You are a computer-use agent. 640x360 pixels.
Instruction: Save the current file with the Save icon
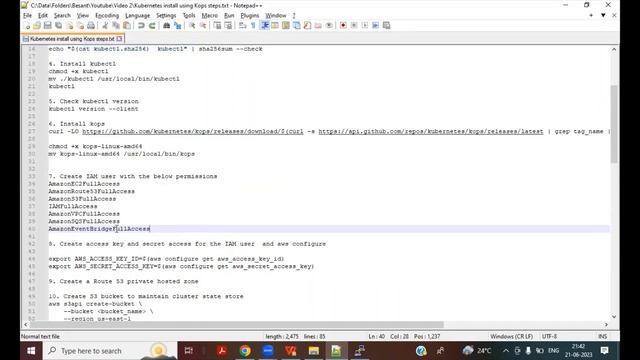48,26
